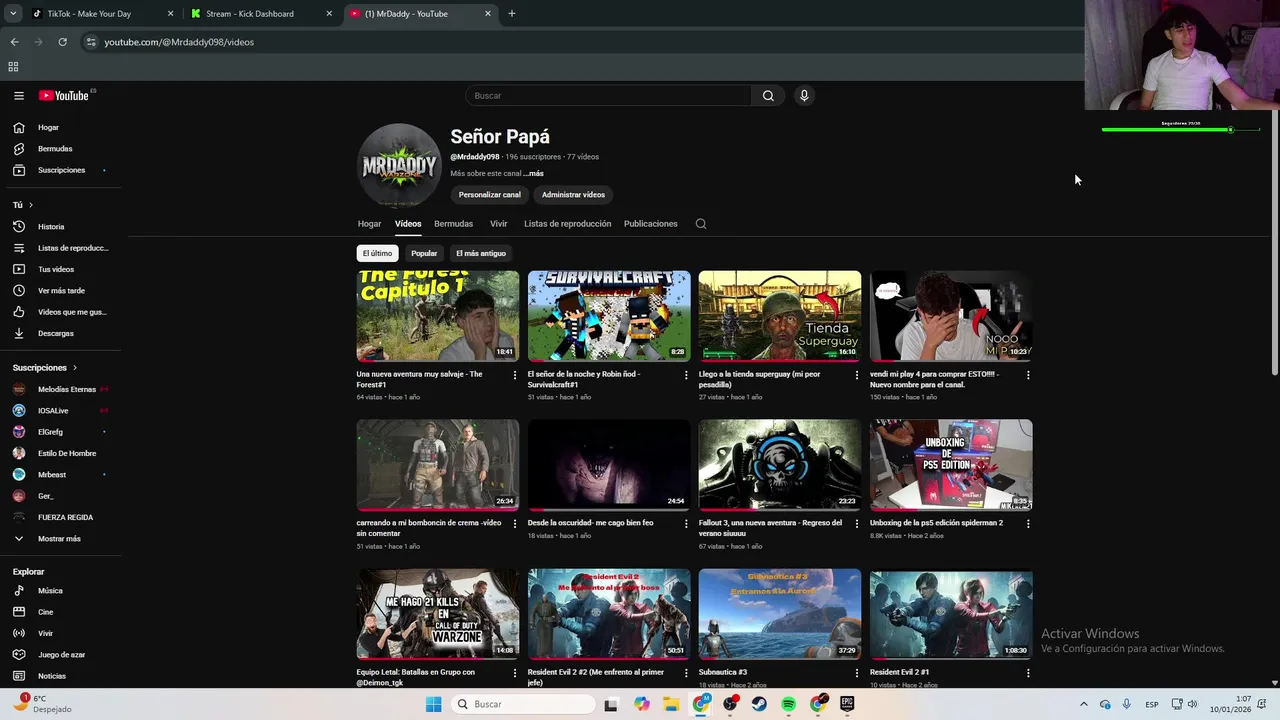Viewport: 1280px width, 720px height.
Task: Open the YouTube hamburger guide menu
Action: pos(18,96)
